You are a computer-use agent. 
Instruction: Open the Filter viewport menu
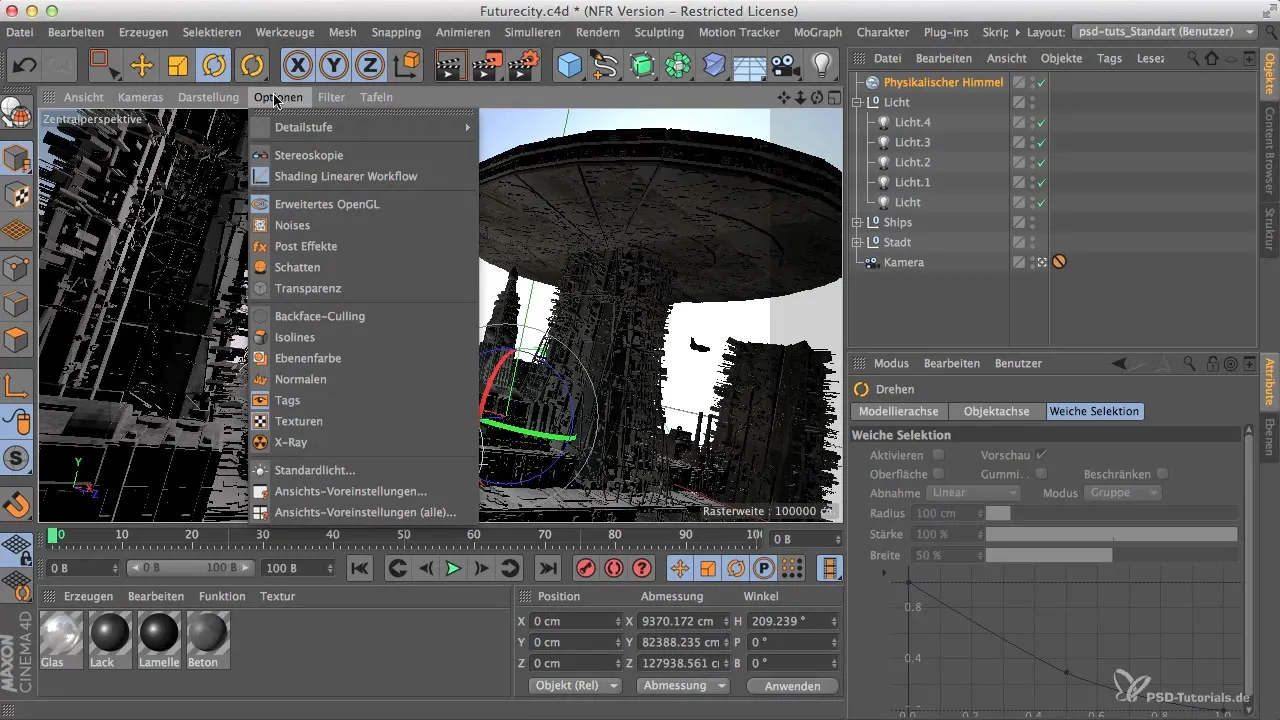[331, 97]
